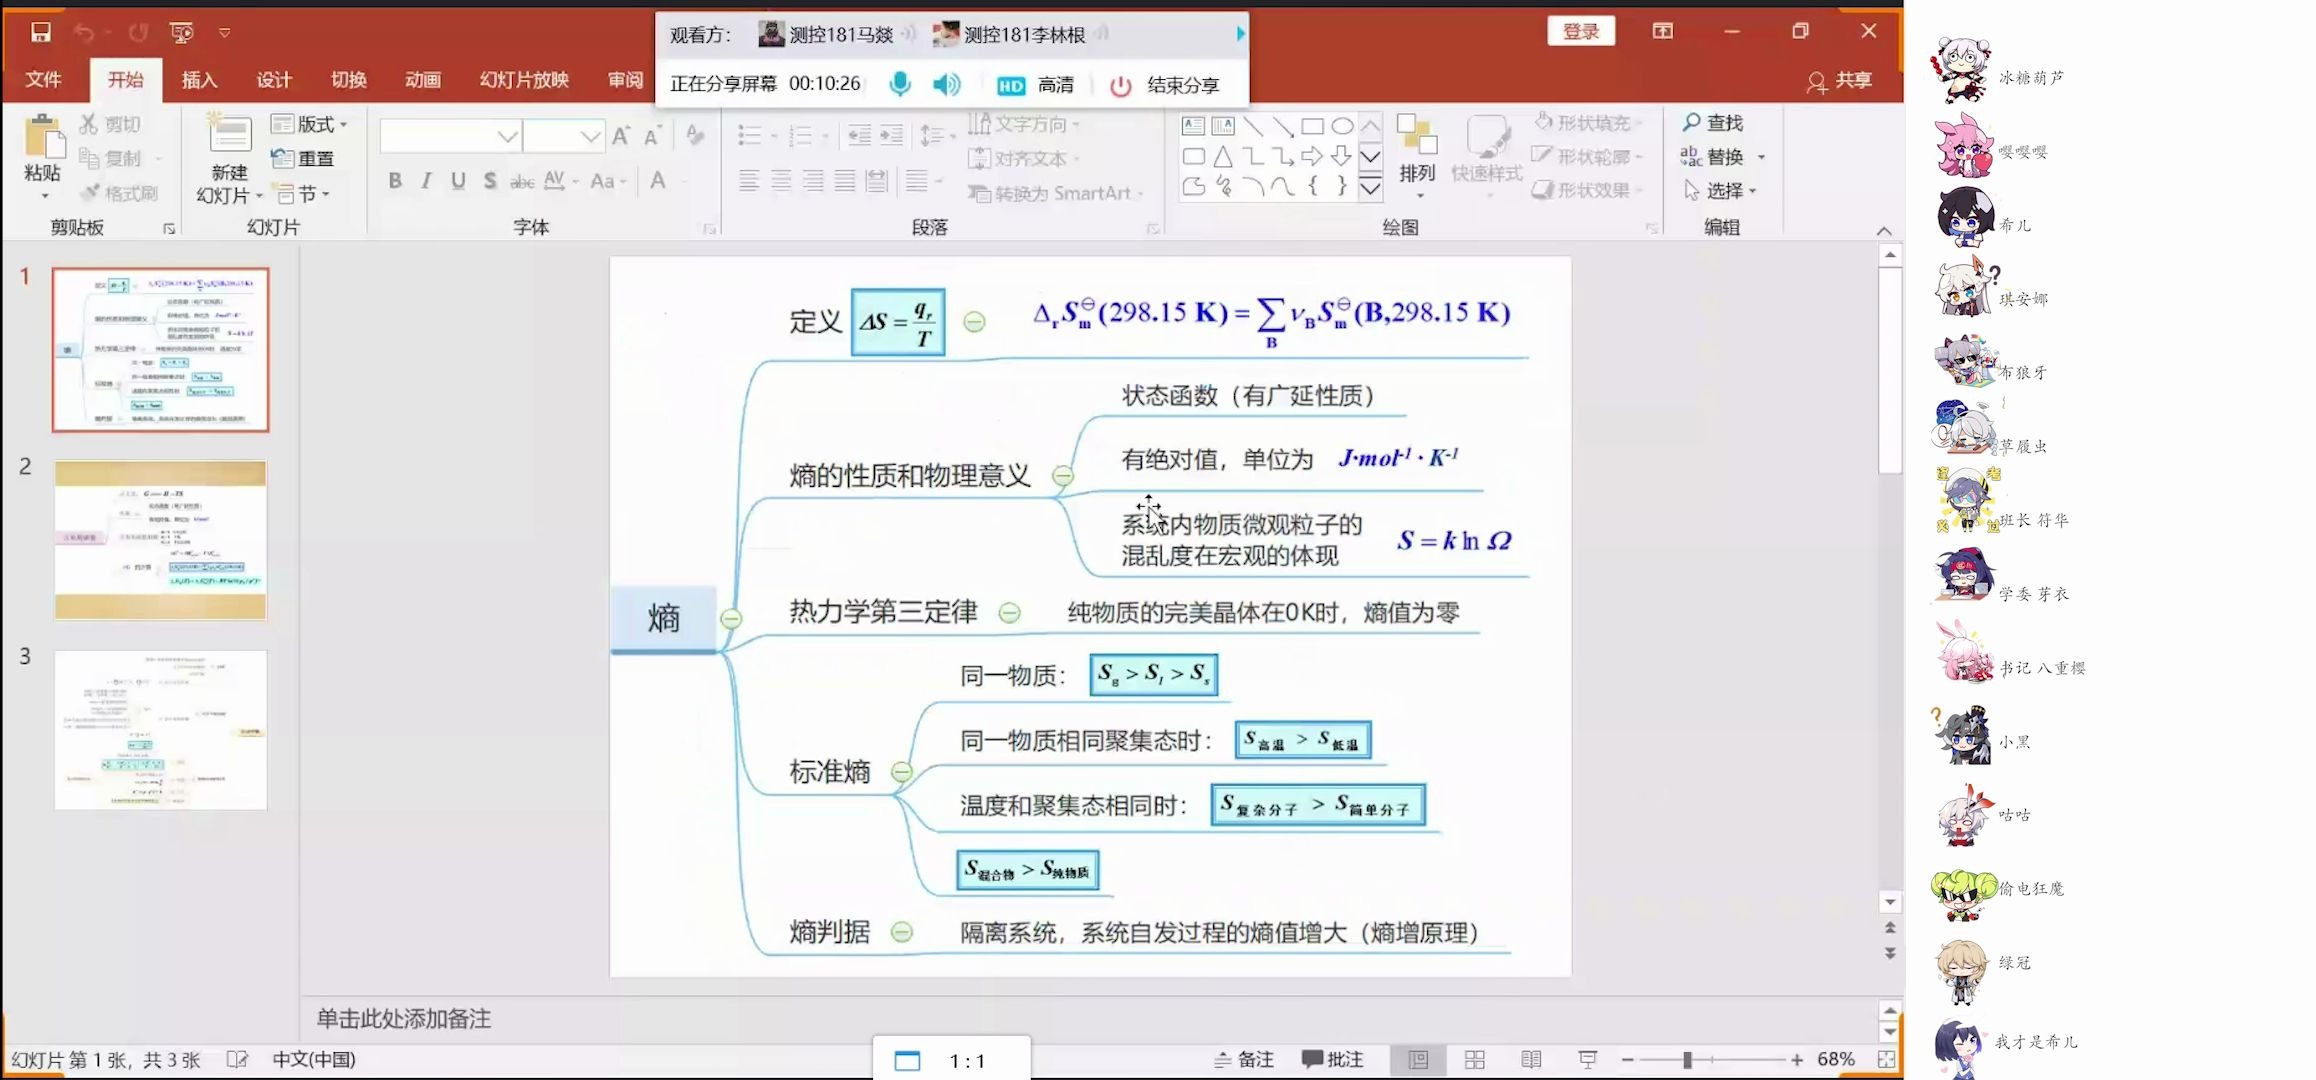Screen dimensions: 2316x1080
Task: Start slideshow from beginning quick access icon
Action: [x=181, y=32]
